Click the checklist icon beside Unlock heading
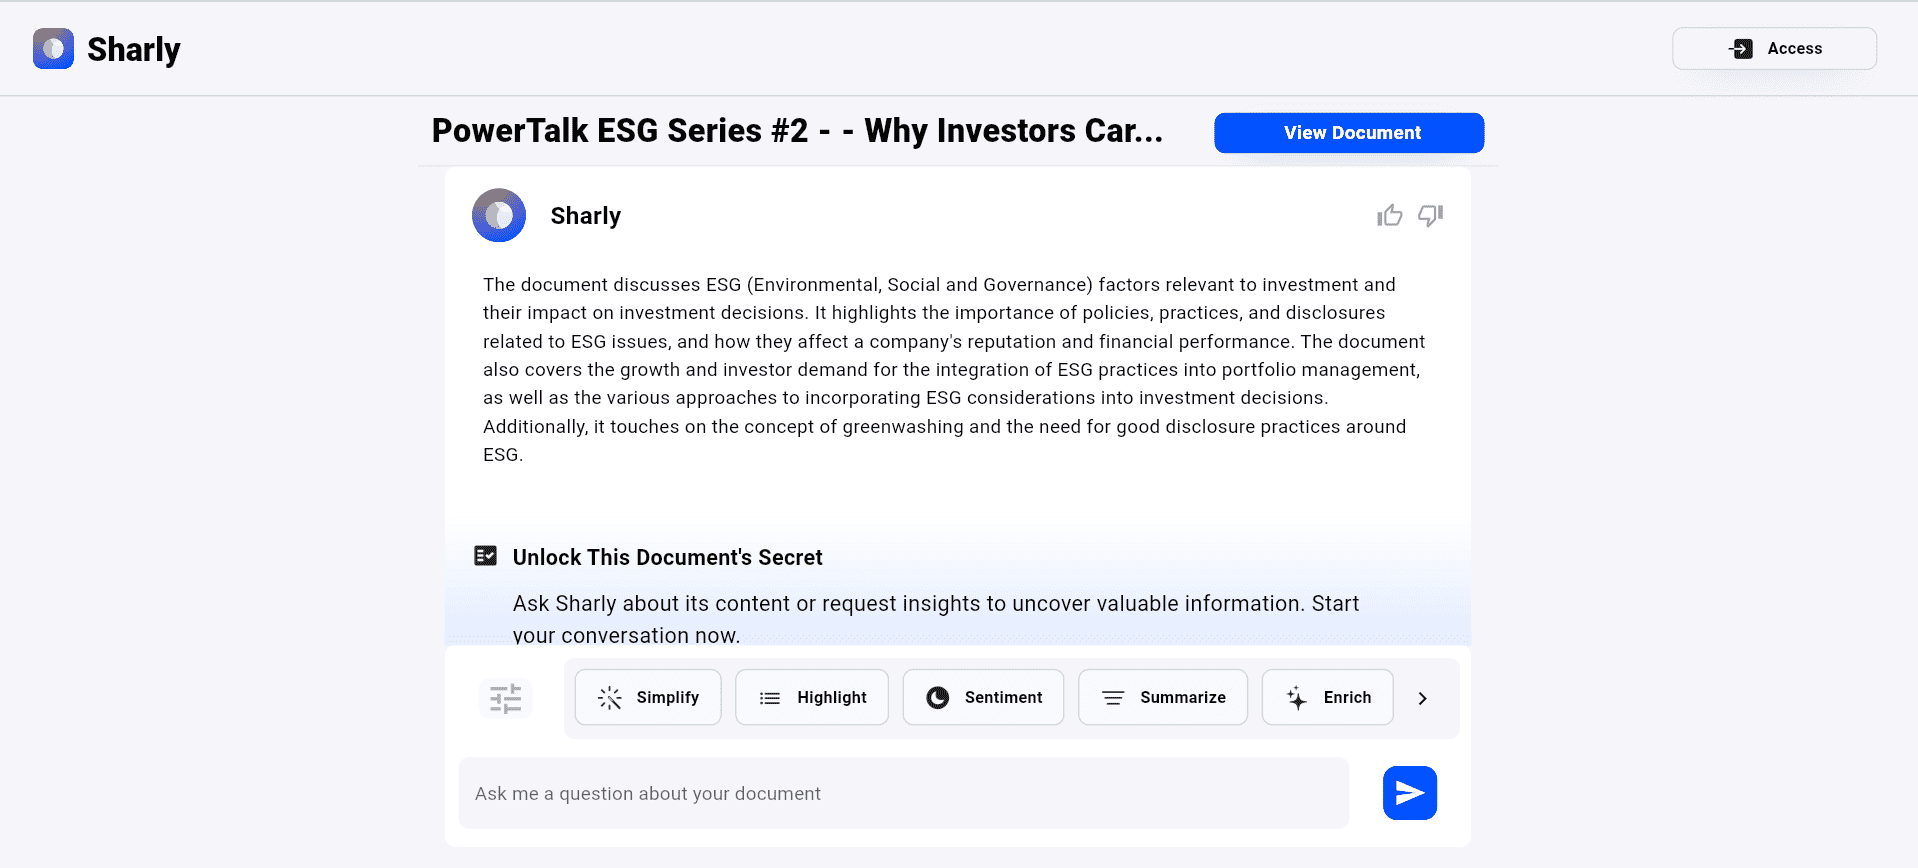Viewport: 1918px width, 868px height. [x=486, y=556]
